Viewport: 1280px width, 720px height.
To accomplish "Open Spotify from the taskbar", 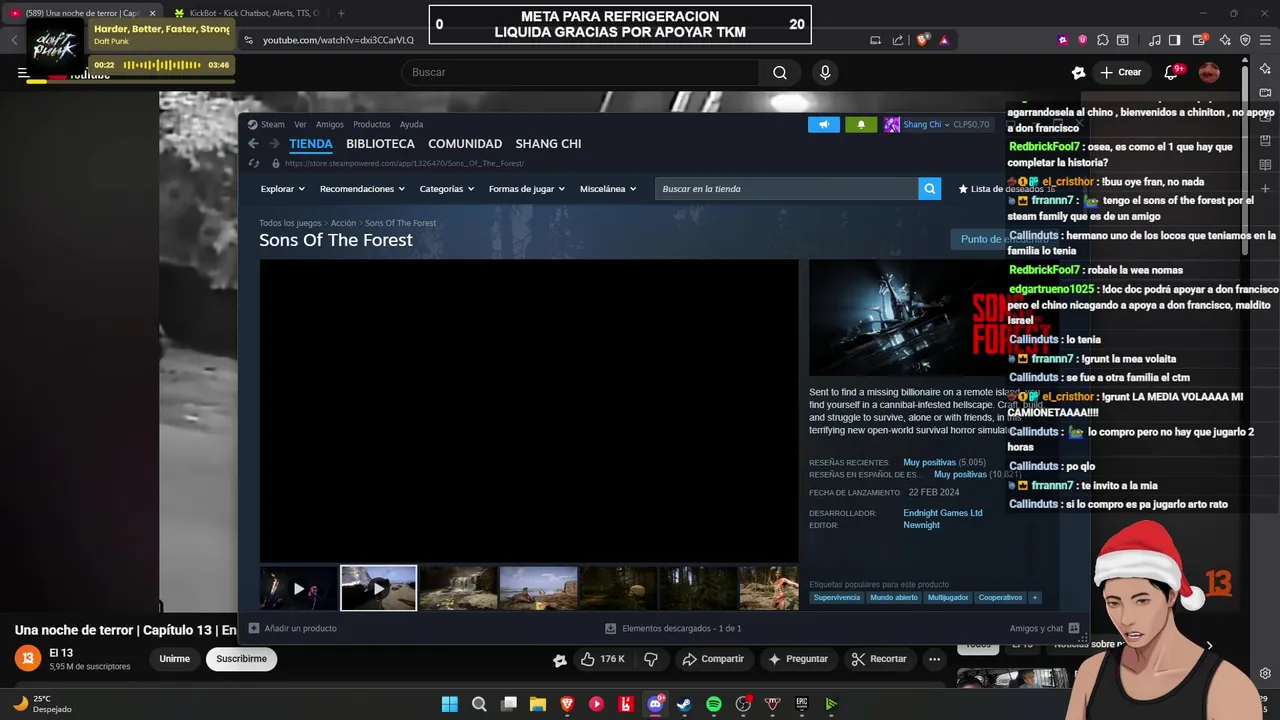I will pyautogui.click(x=714, y=704).
